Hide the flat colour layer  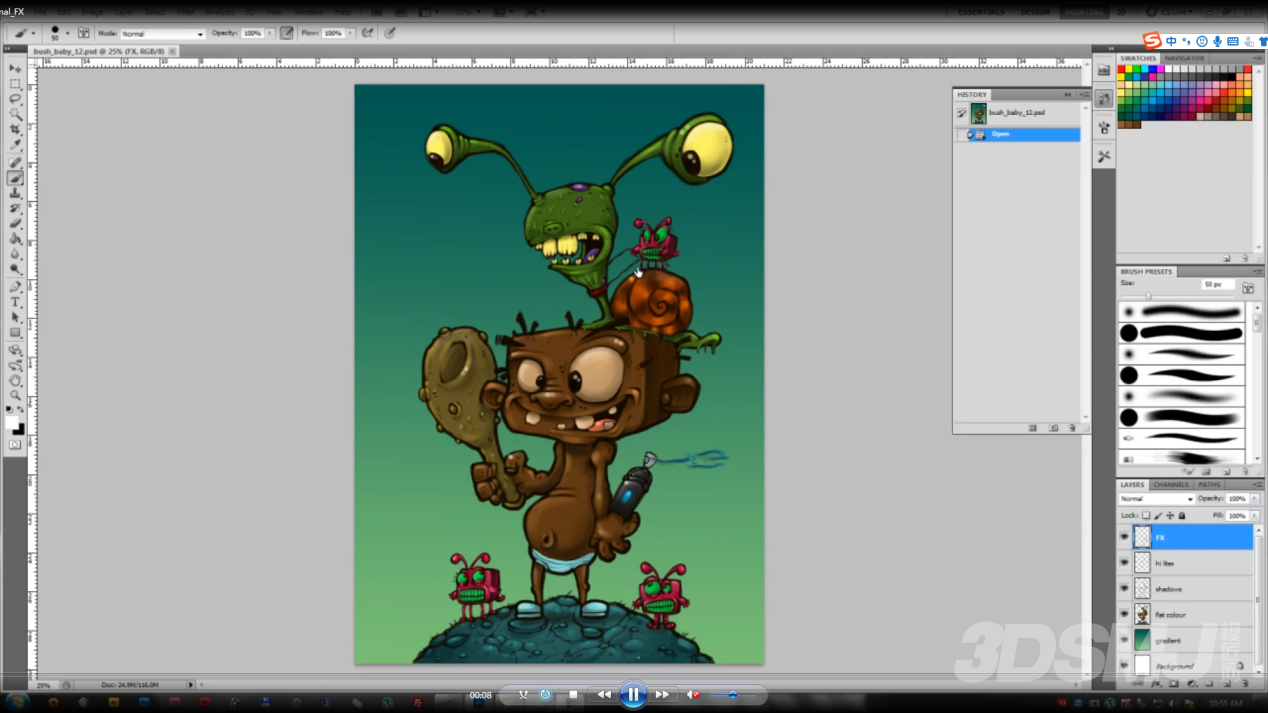pyautogui.click(x=1124, y=615)
